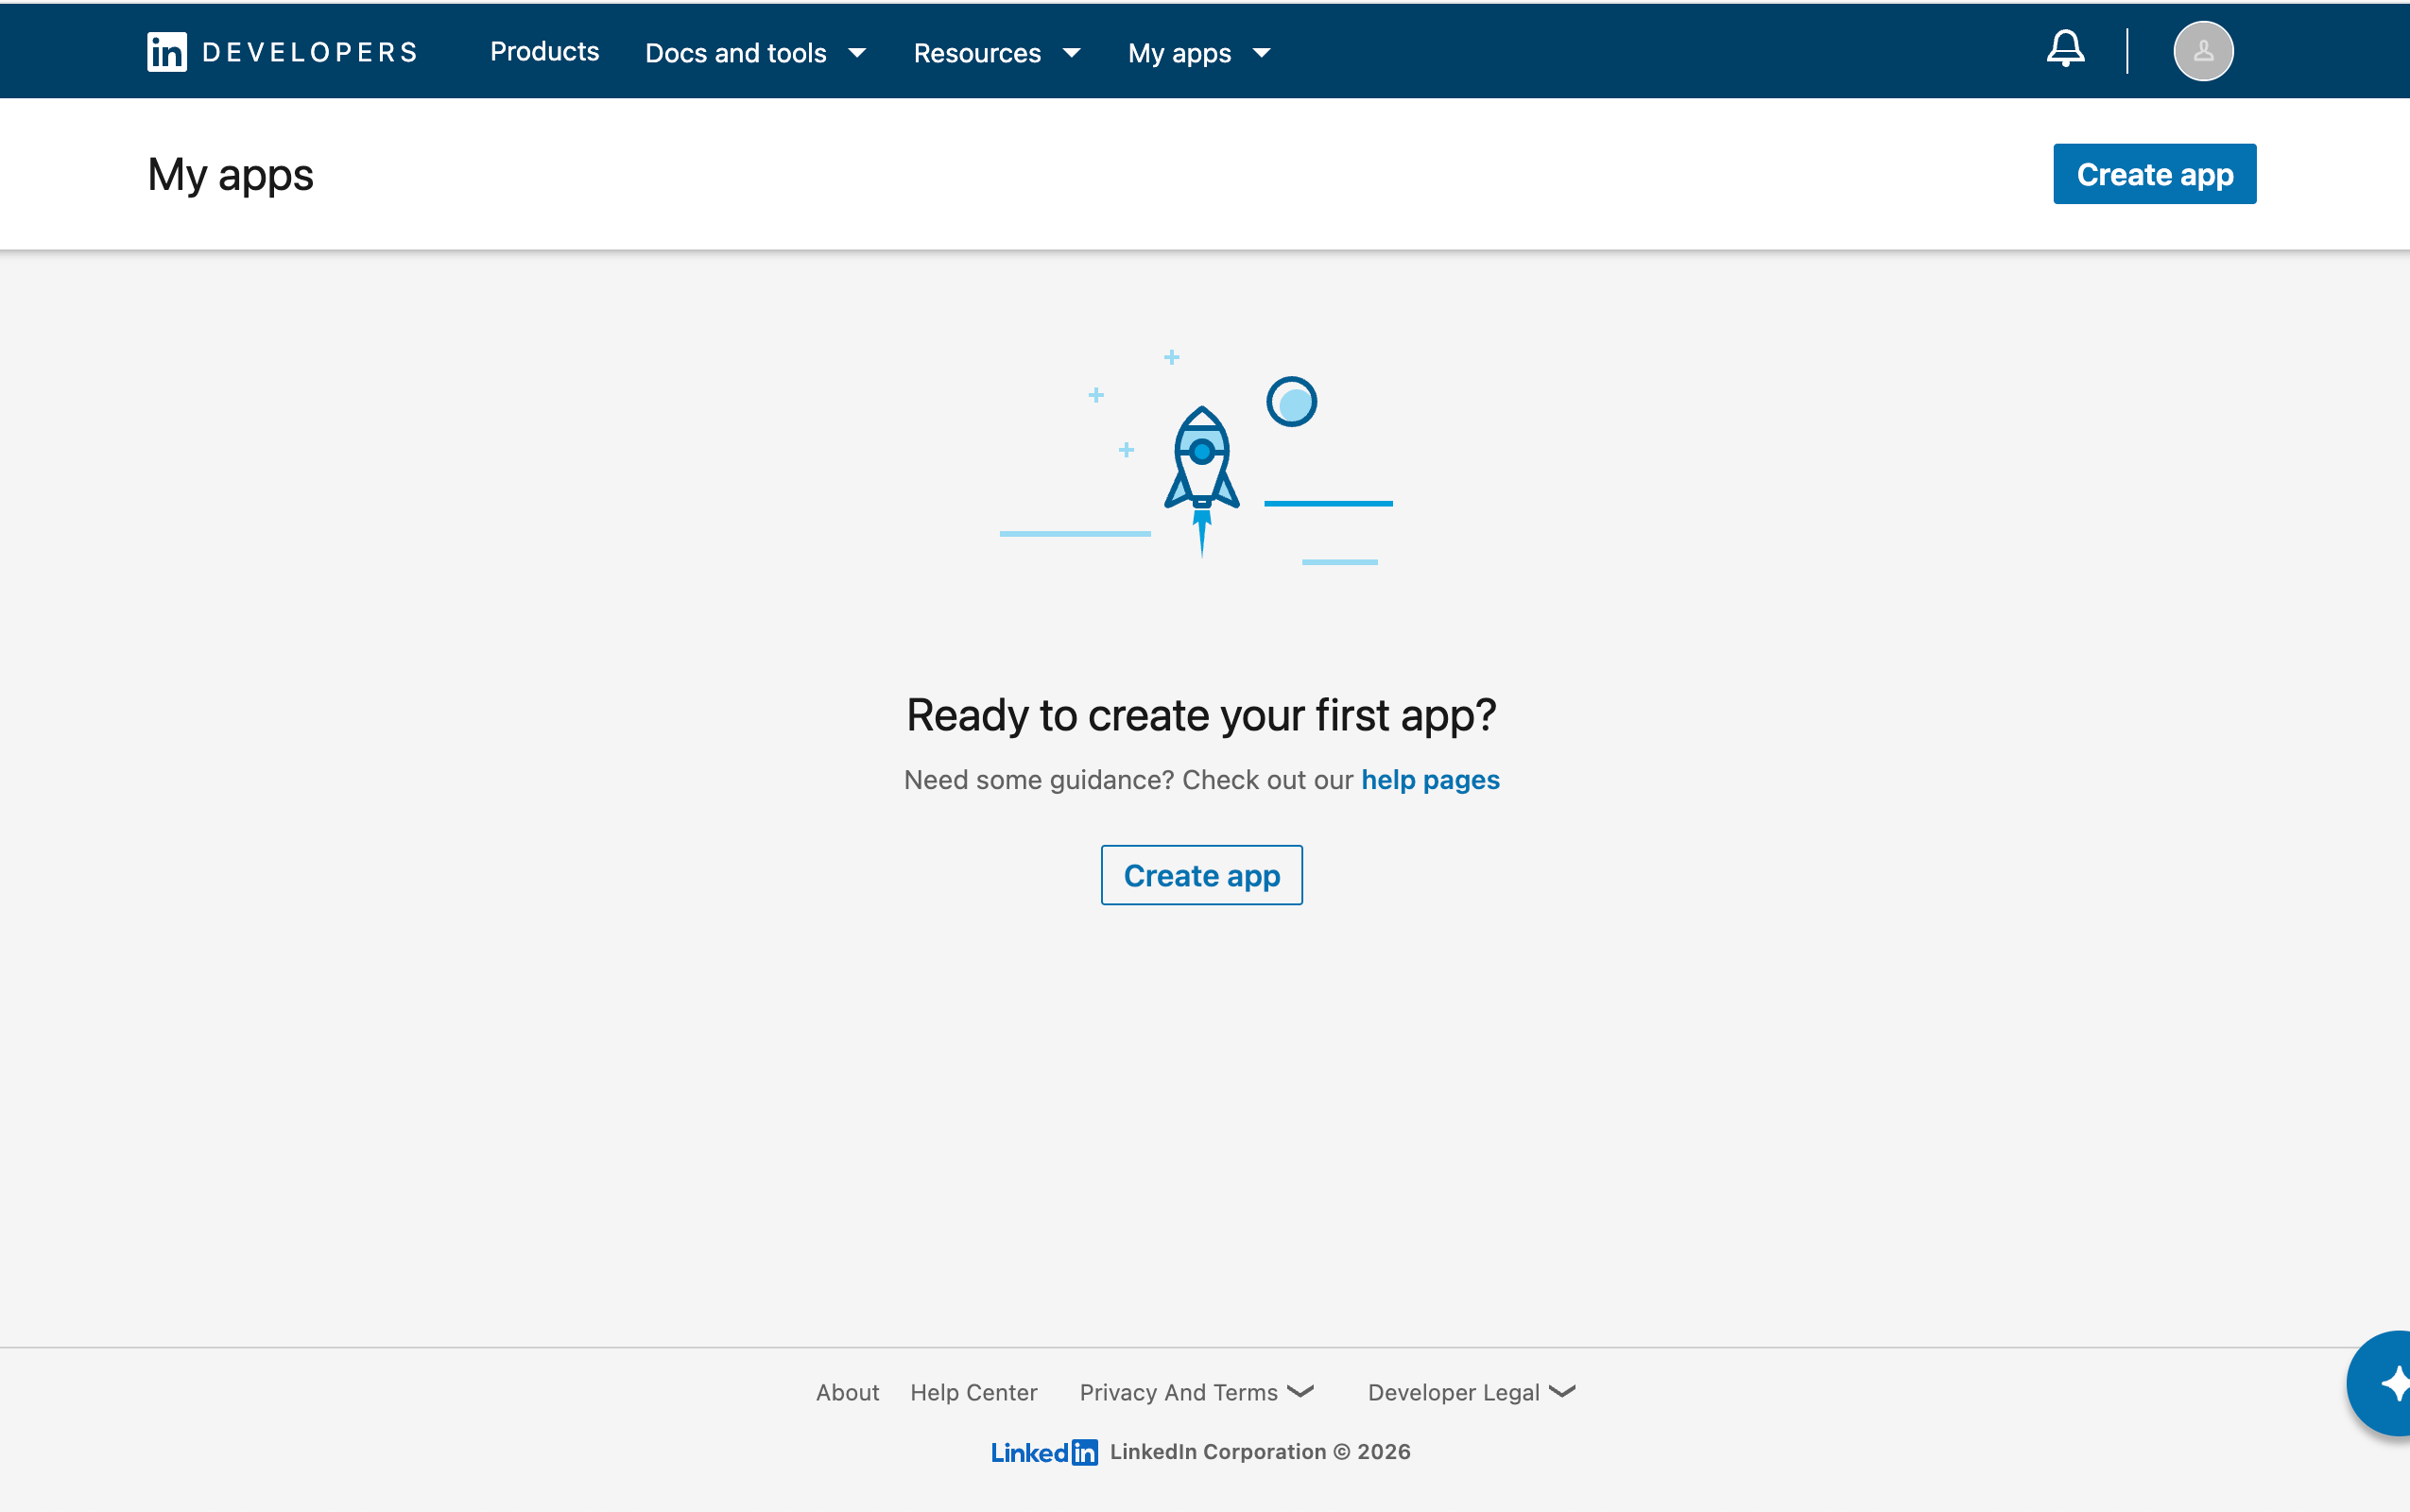This screenshot has height=1512, width=2410.
Task: Click the outlined Create app button
Action: point(1201,875)
